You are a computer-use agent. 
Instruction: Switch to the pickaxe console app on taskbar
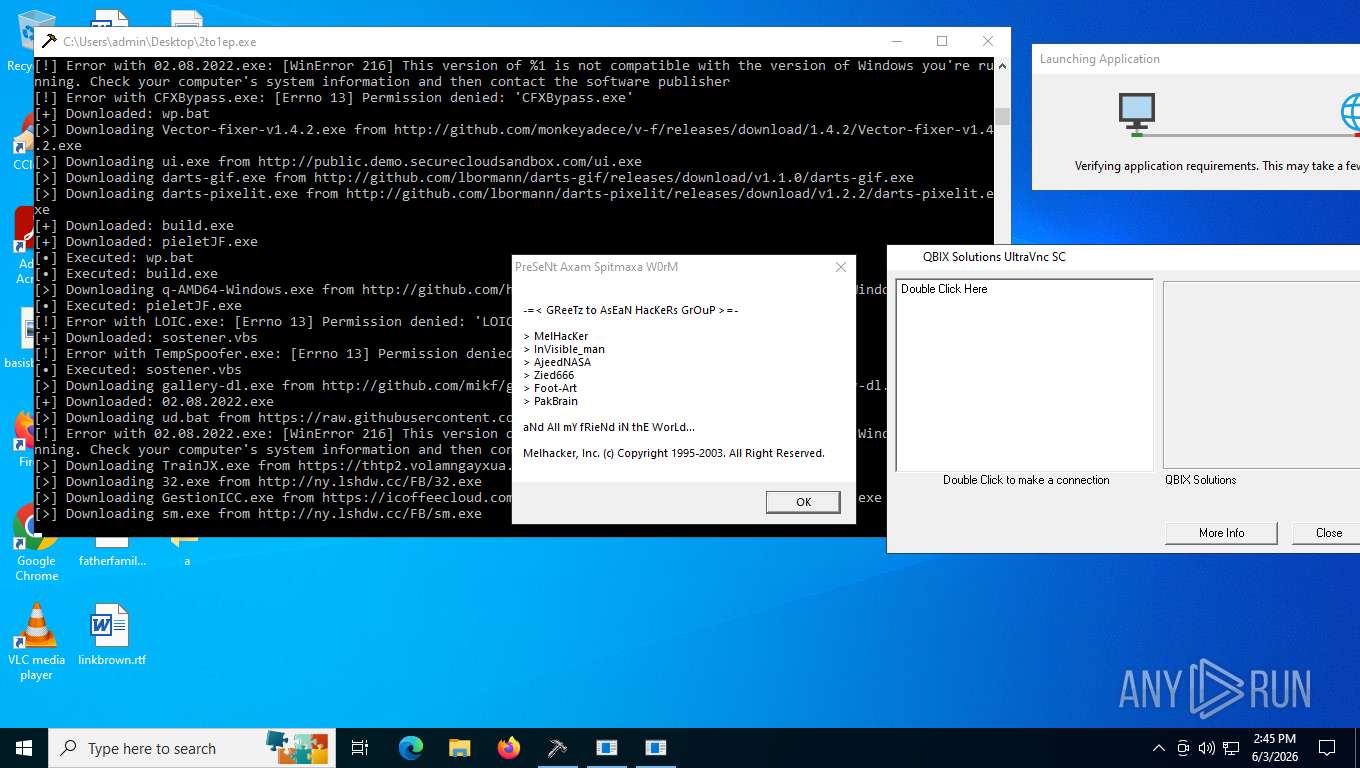(557, 748)
